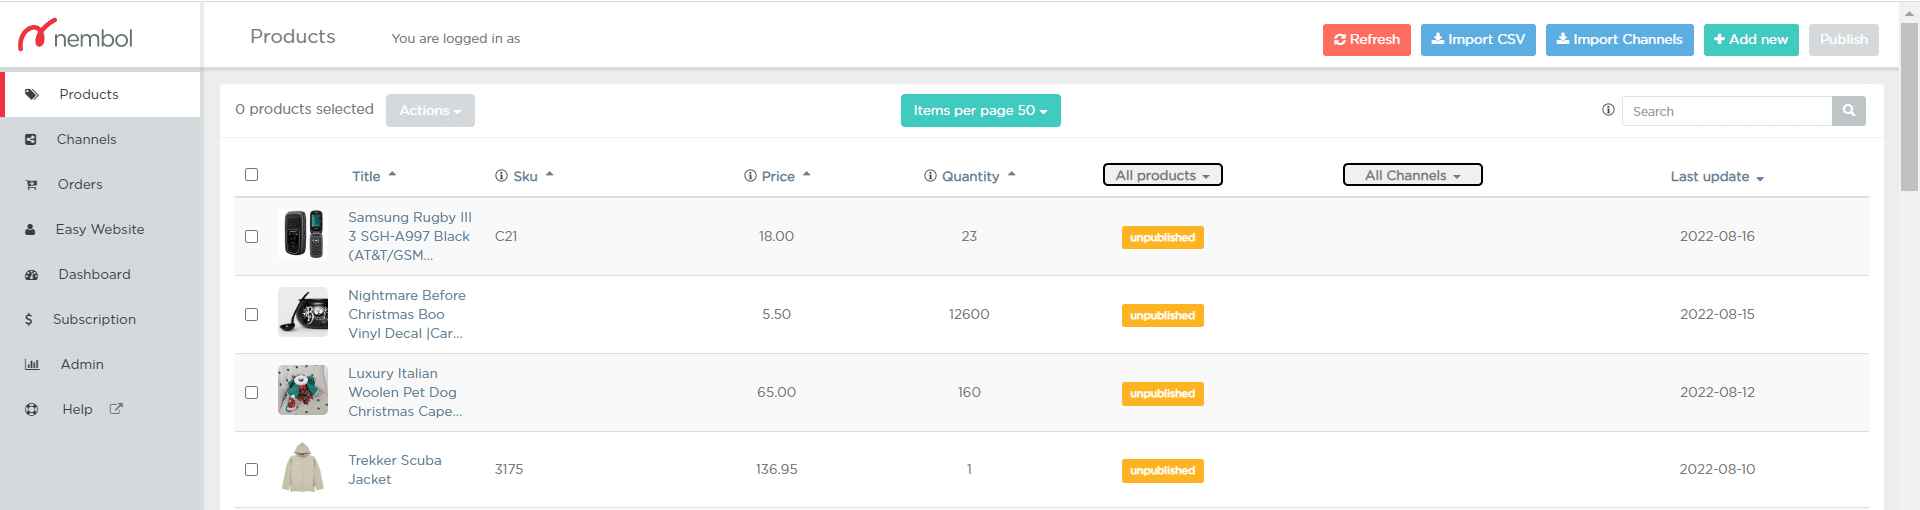Check the Samsung Rugby III product checkbox
The image size is (1920, 510).
(251, 237)
